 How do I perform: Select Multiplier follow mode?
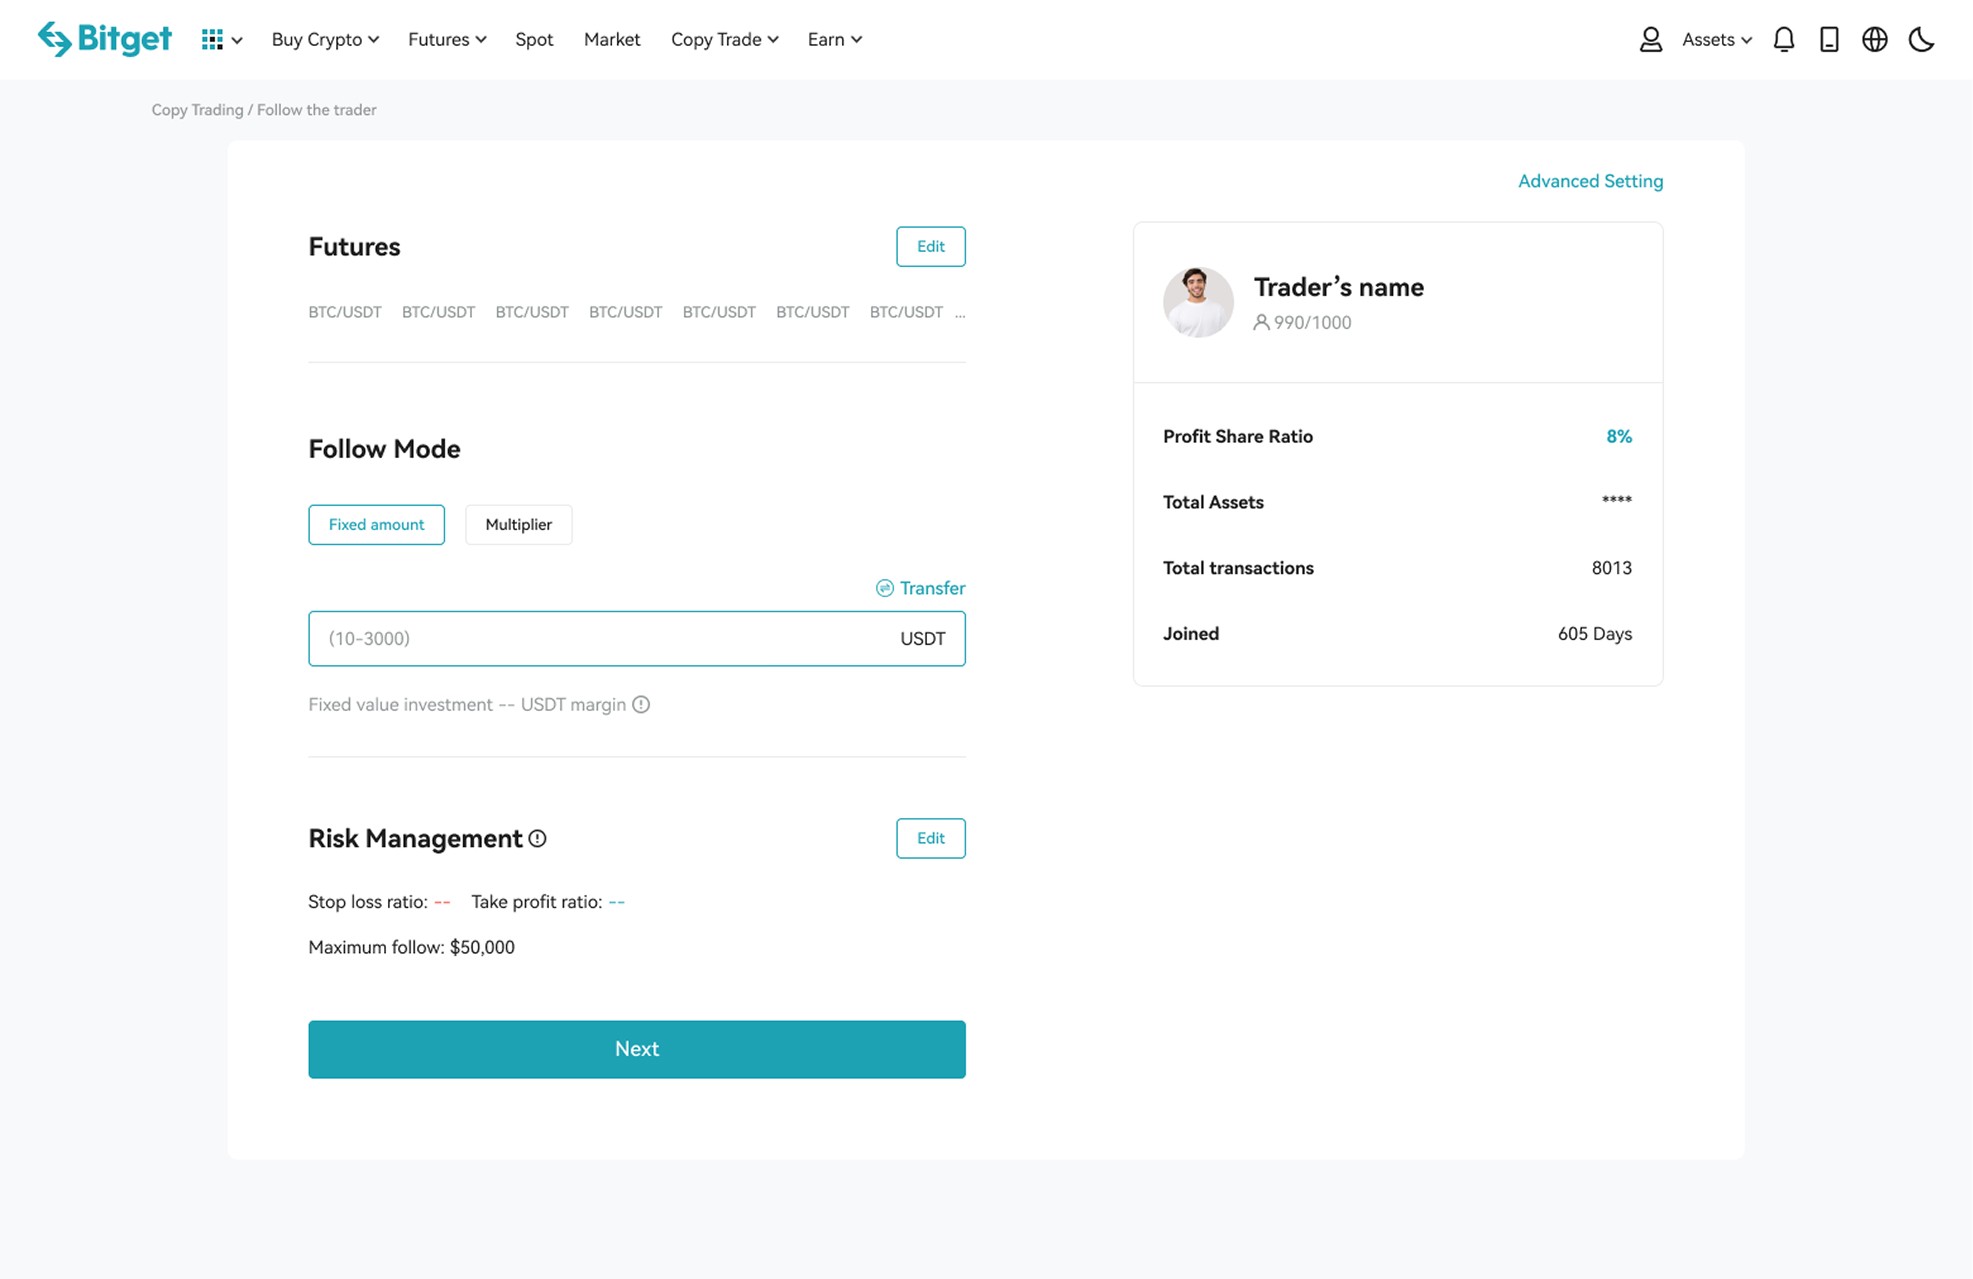(x=518, y=525)
